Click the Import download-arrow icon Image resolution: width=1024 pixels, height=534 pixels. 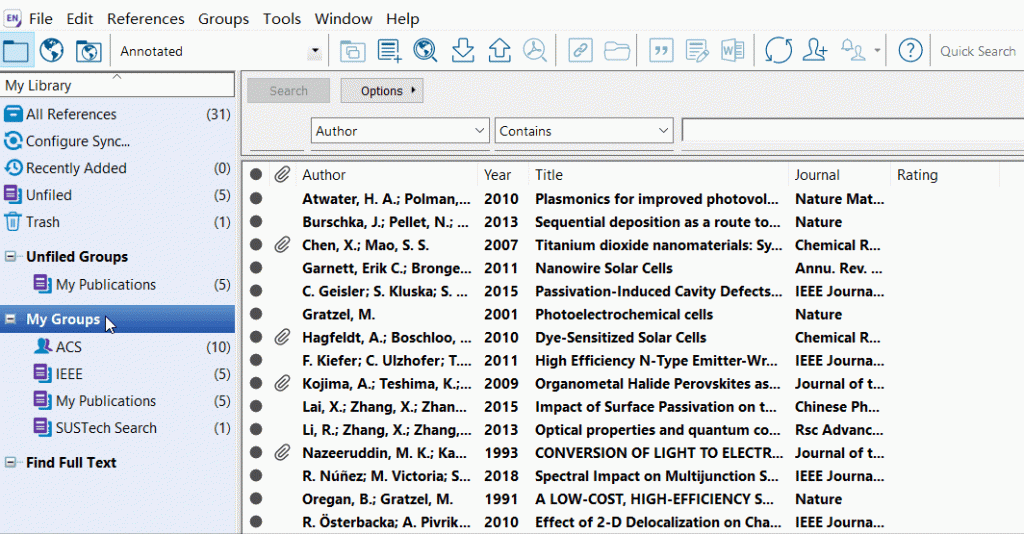[462, 50]
